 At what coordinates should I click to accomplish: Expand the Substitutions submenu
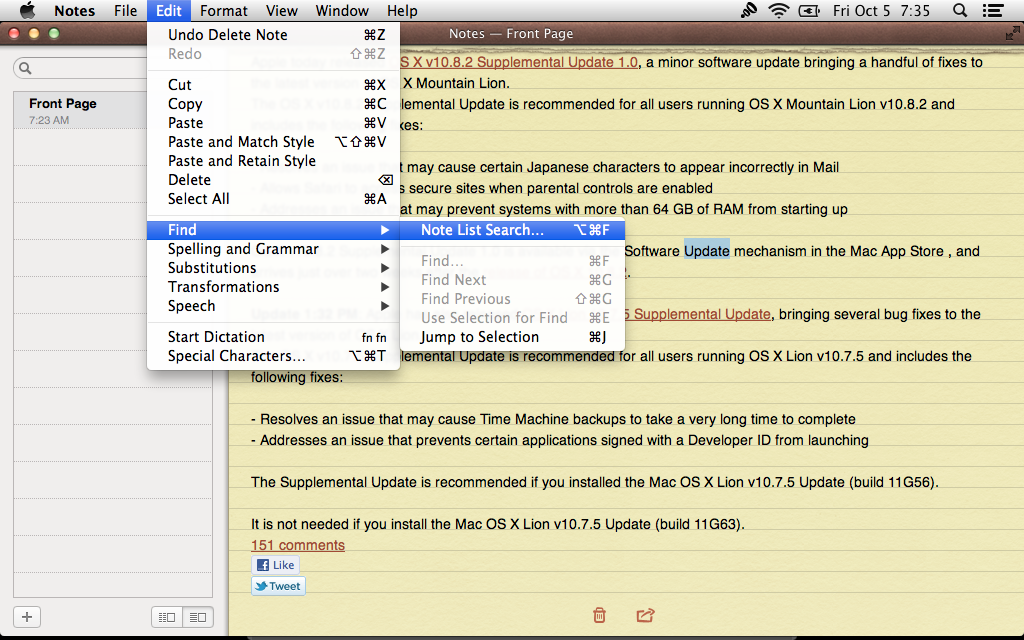[x=273, y=268]
